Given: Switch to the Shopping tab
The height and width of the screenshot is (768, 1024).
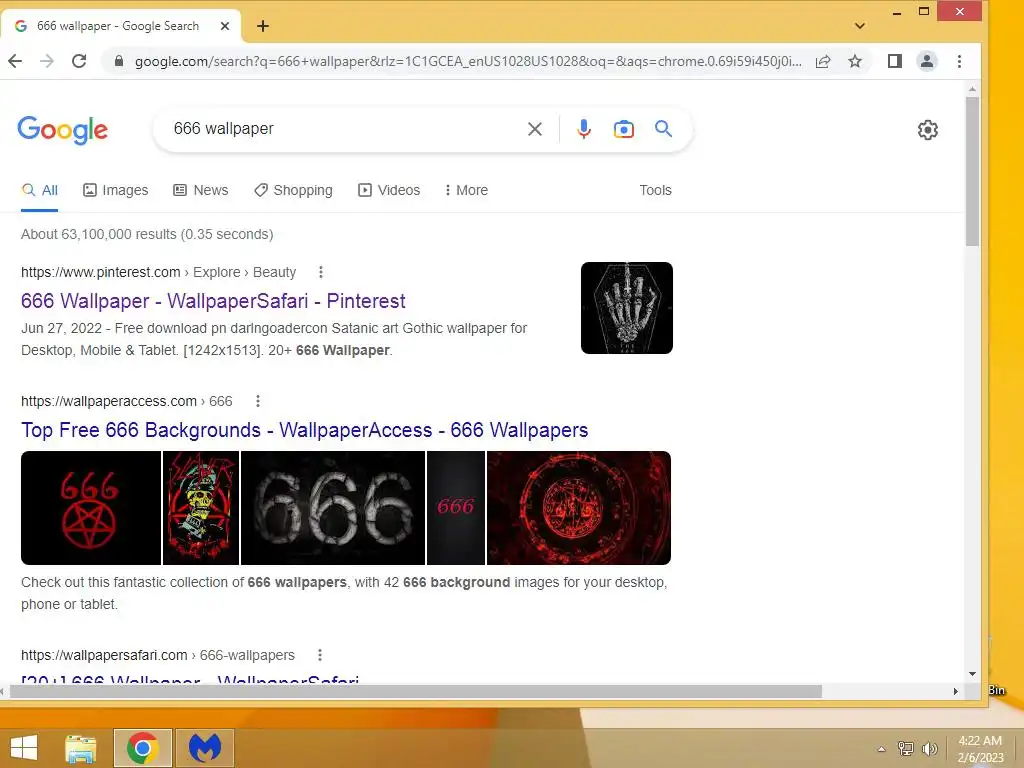Looking at the screenshot, I should [293, 191].
